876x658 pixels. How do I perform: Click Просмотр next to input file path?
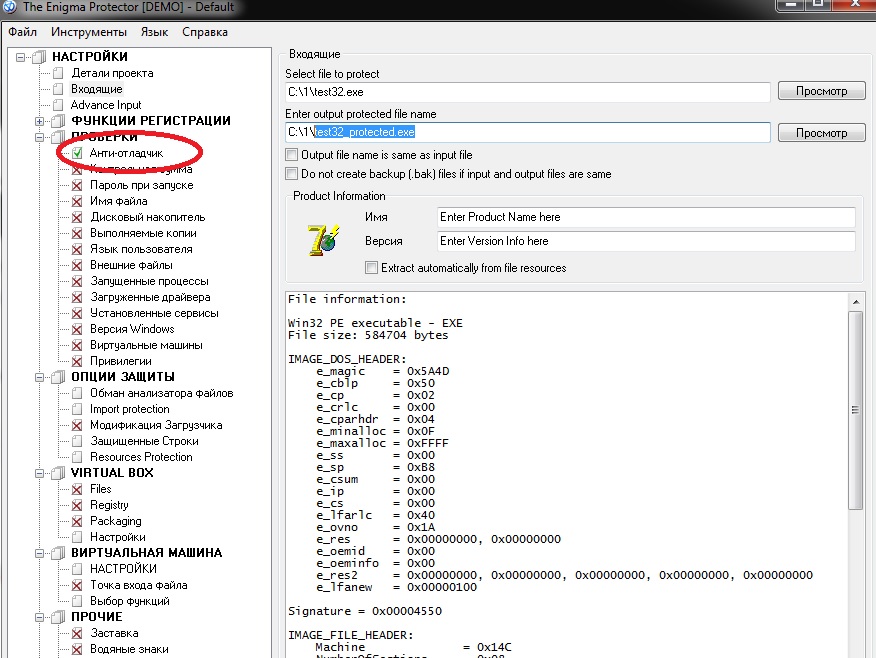pos(821,91)
